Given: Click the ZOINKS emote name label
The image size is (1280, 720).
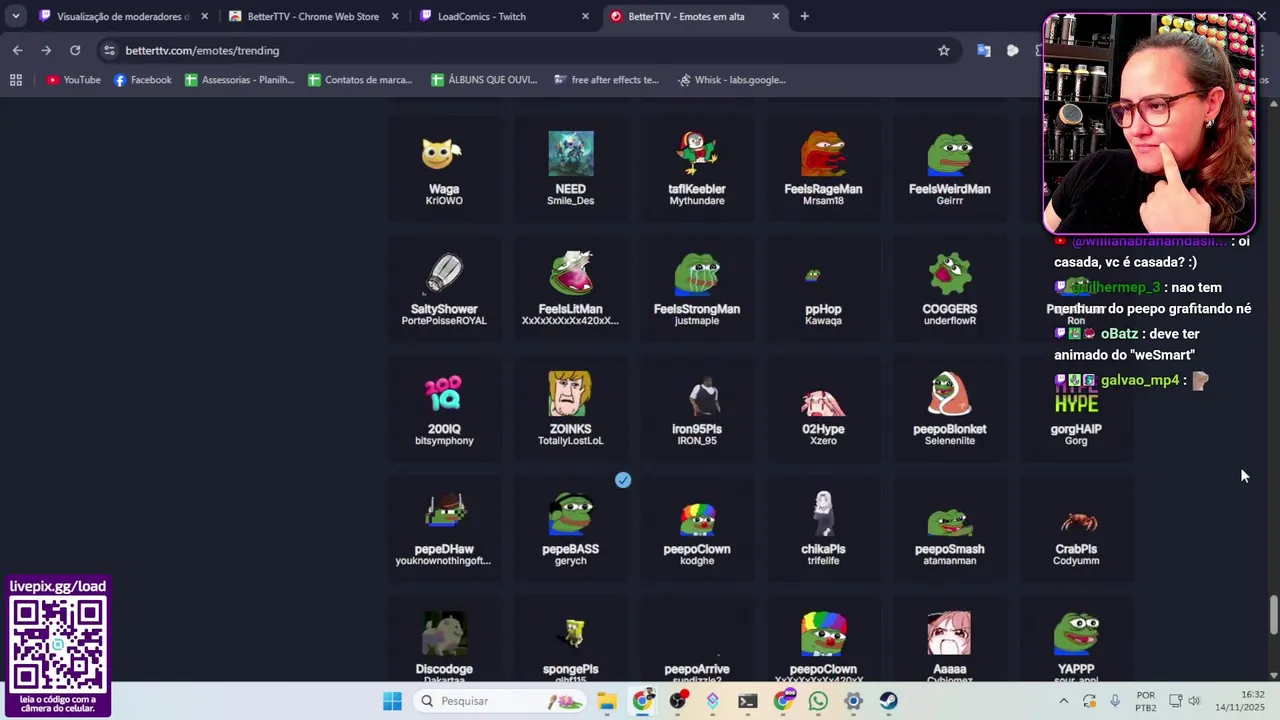Looking at the screenshot, I should 570,429.
